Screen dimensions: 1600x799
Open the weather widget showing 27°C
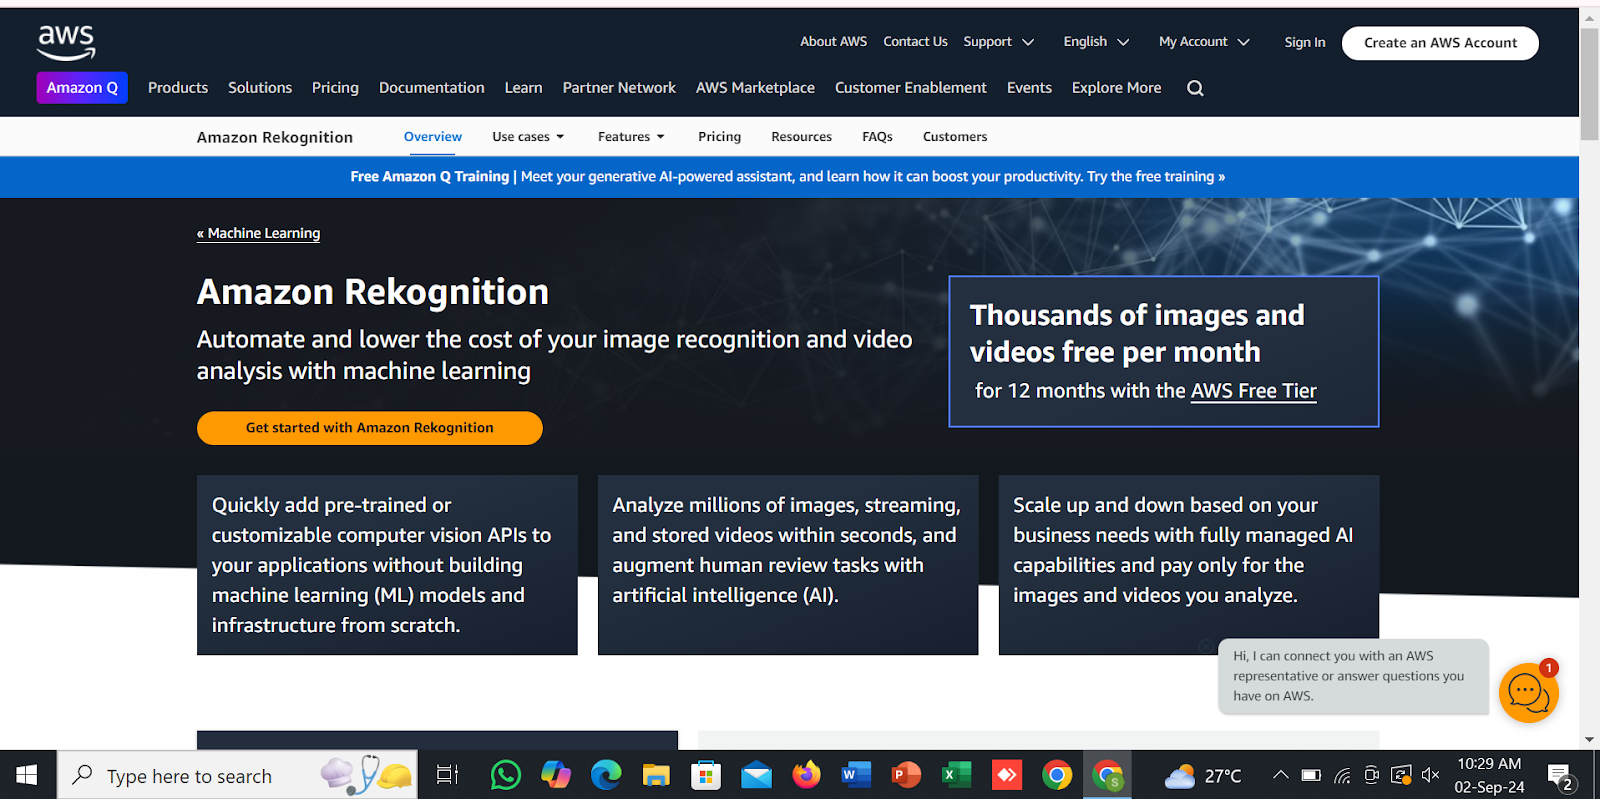pos(1203,776)
